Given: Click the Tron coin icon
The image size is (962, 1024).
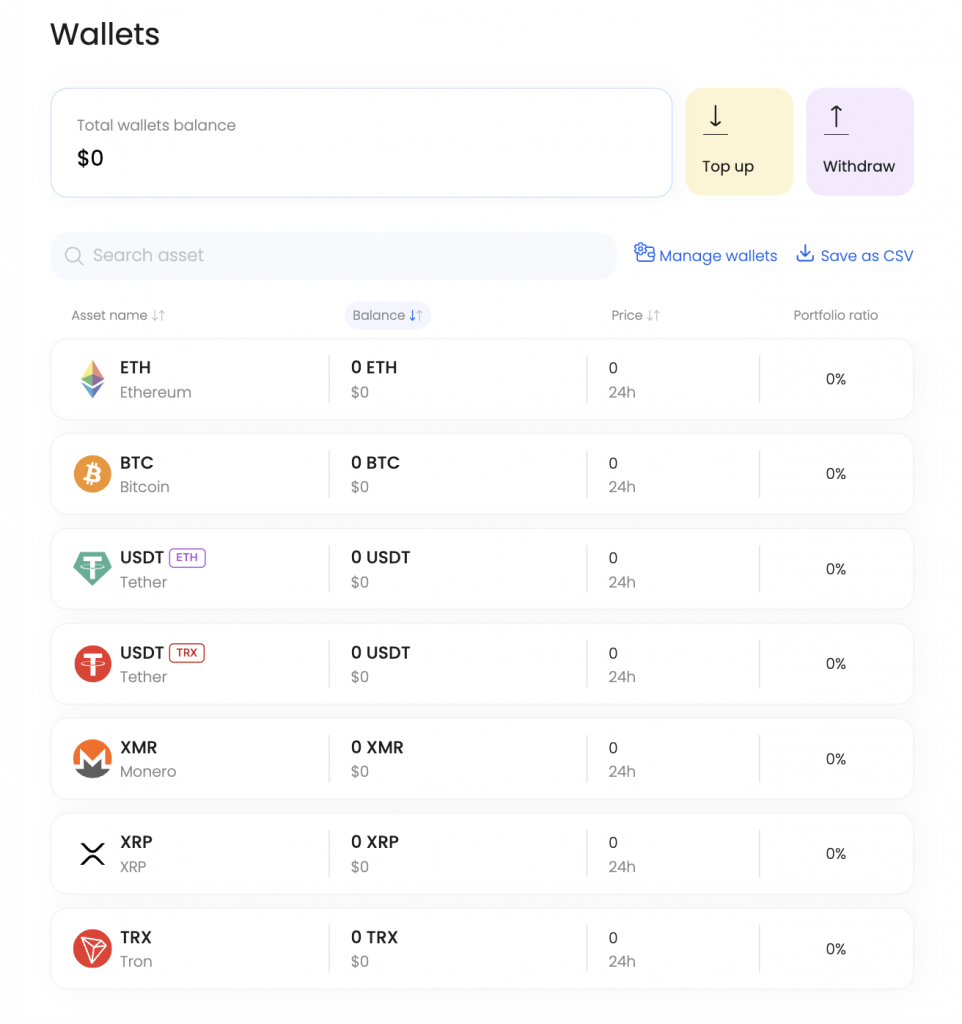Looking at the screenshot, I should click(92, 948).
